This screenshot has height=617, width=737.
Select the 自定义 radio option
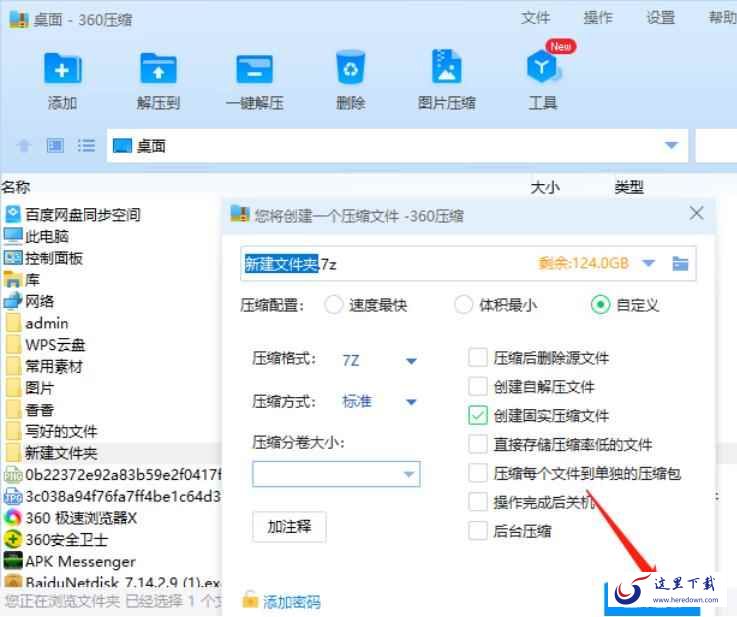point(600,305)
